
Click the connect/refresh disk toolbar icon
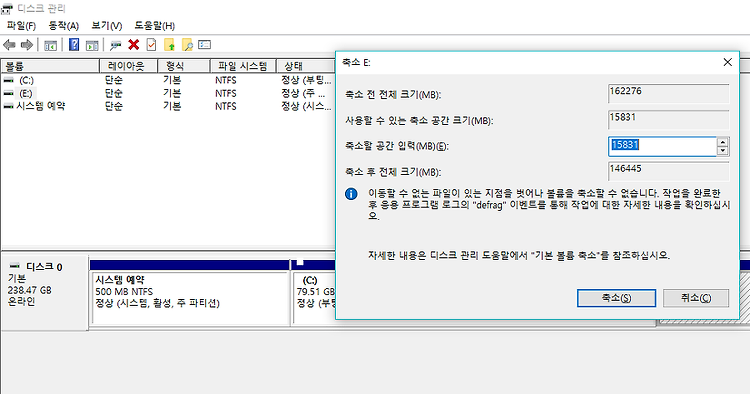(x=115, y=45)
